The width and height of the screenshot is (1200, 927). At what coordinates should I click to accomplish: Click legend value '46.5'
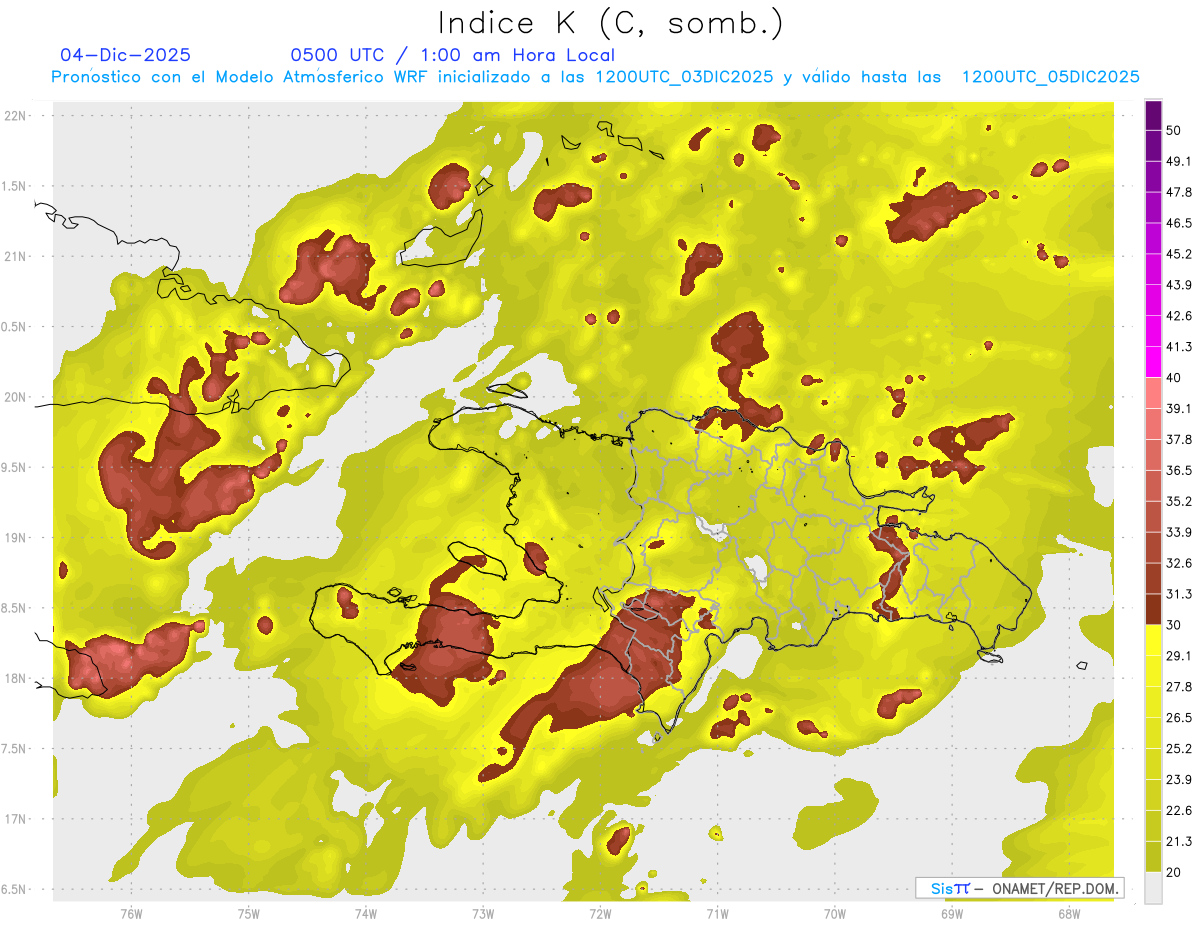(x=1178, y=223)
